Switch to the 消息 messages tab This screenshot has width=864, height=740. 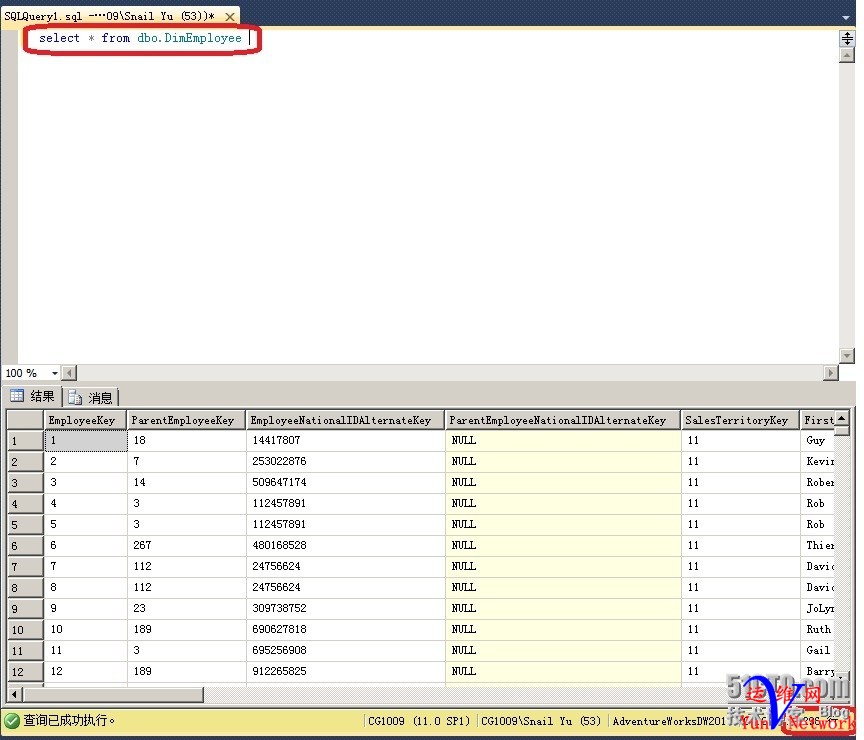pos(90,397)
